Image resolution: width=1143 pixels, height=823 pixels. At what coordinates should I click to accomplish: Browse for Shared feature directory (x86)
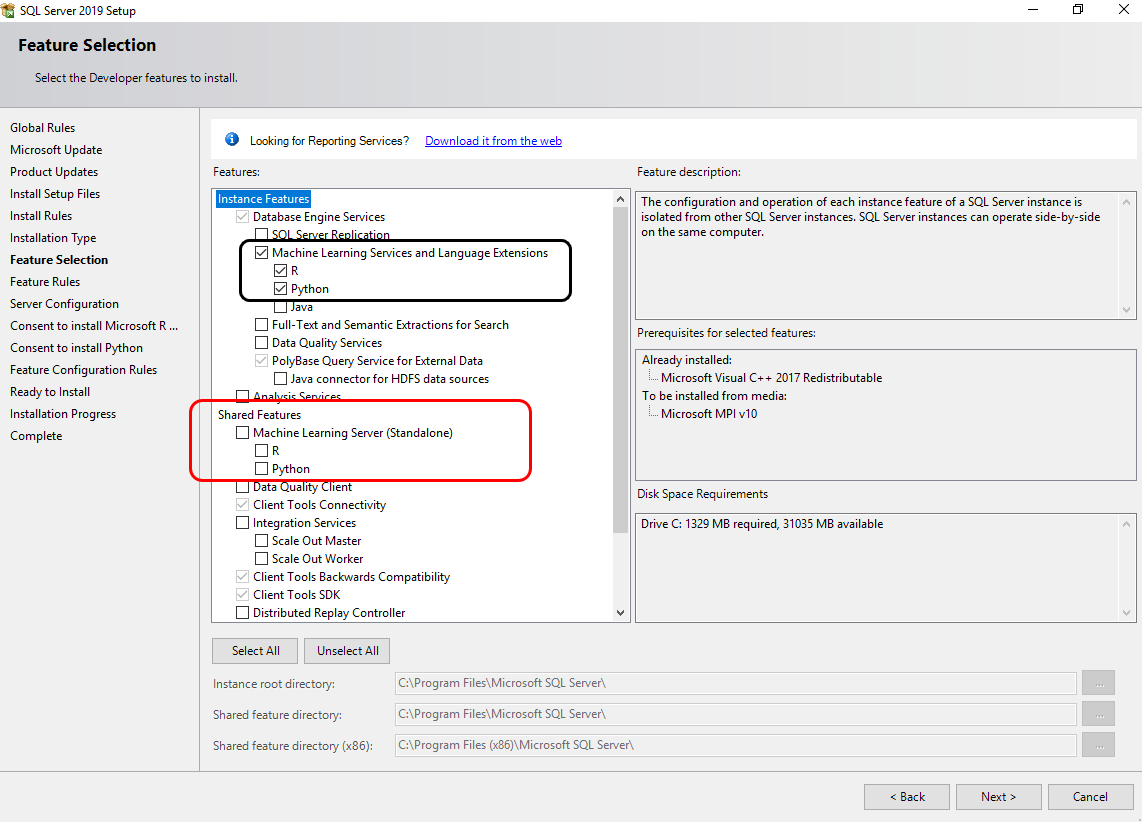1099,745
